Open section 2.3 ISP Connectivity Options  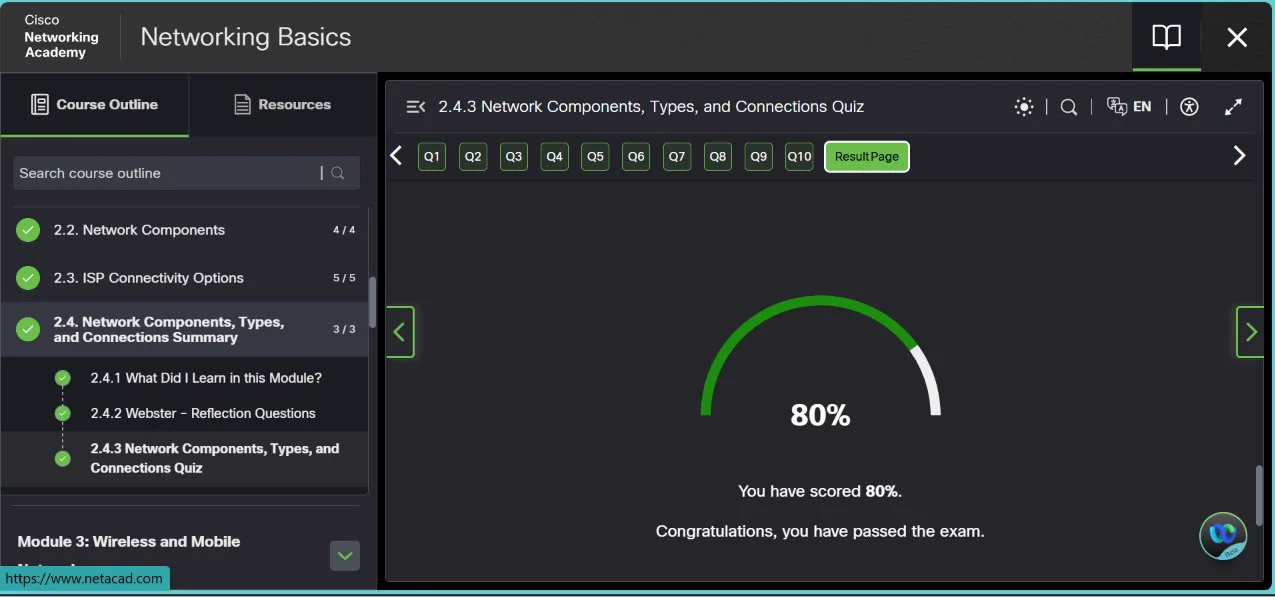[185, 278]
